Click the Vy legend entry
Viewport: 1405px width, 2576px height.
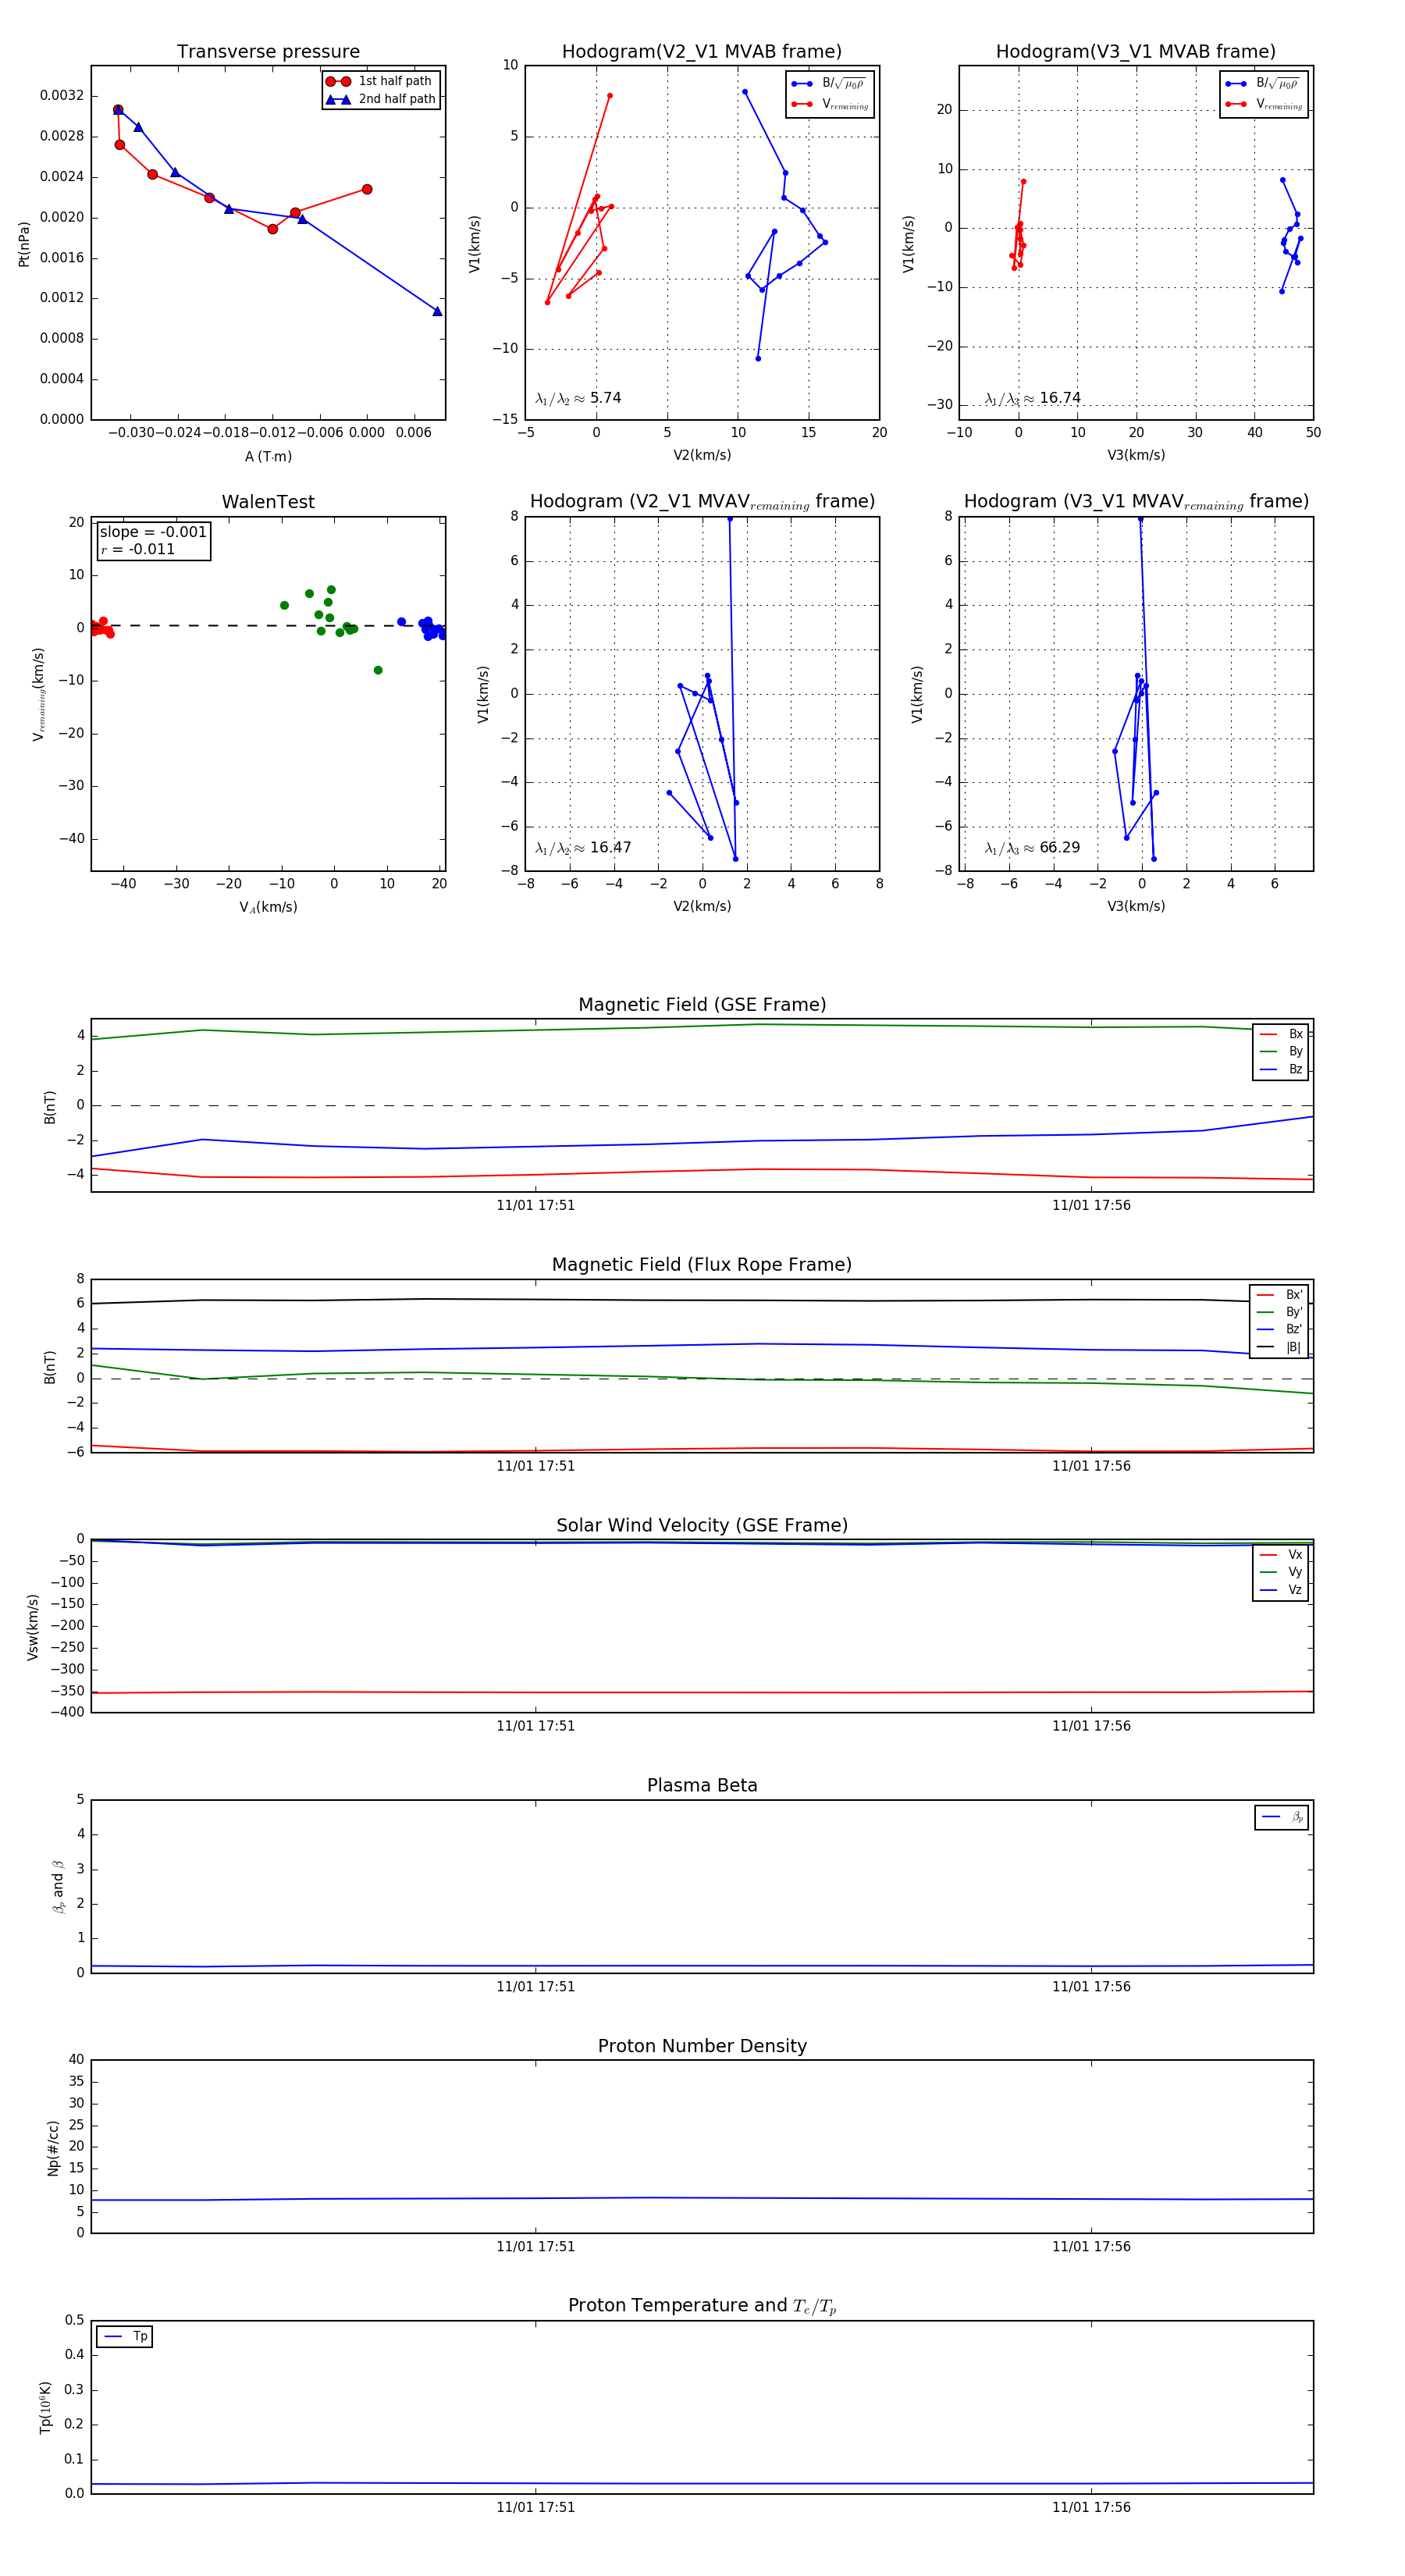point(1281,1572)
